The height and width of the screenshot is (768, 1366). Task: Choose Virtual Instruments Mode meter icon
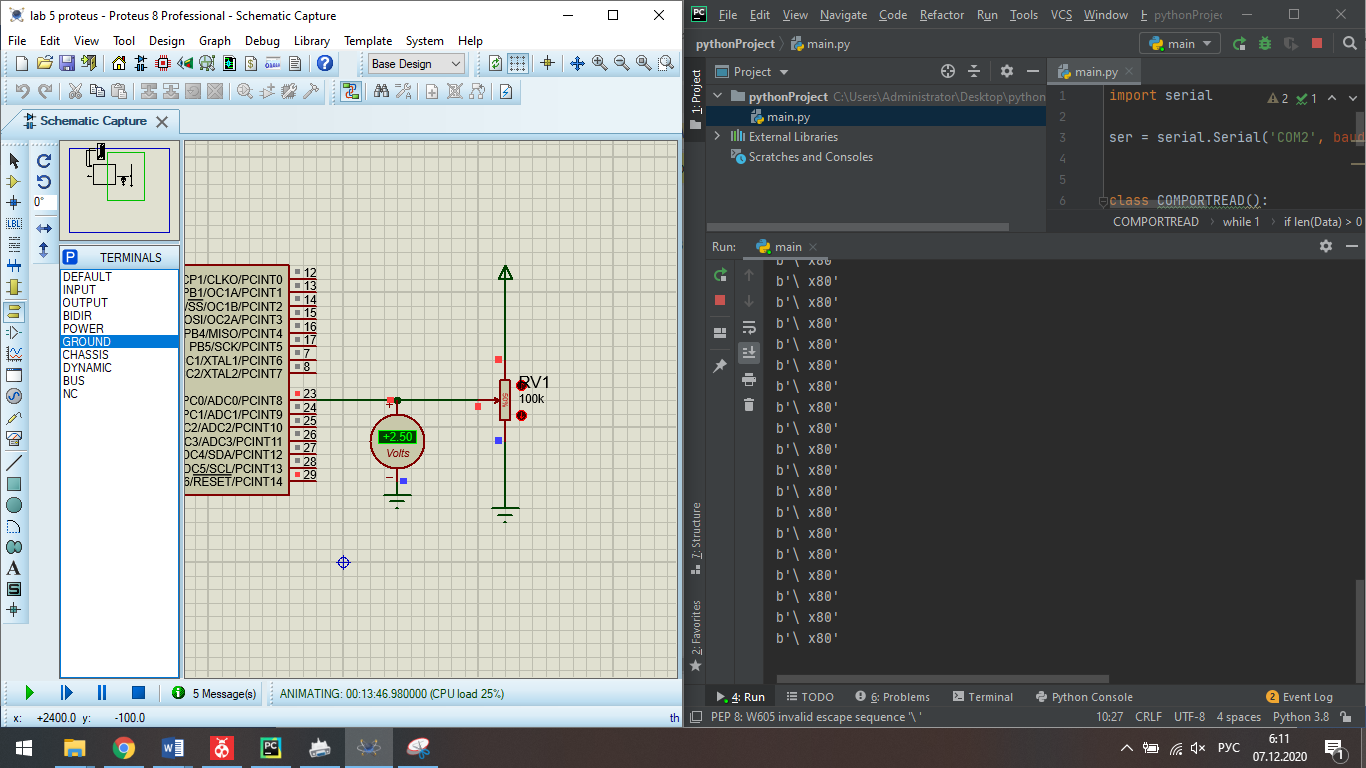(14, 439)
